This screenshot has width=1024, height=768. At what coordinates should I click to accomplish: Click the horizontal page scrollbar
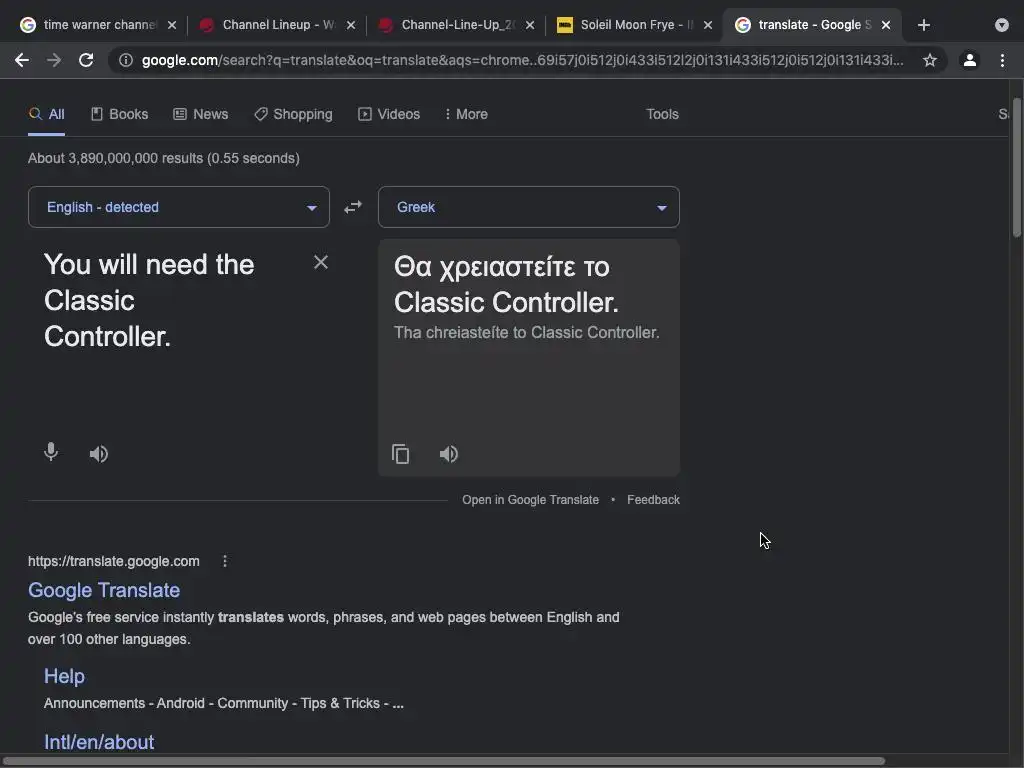(443, 761)
